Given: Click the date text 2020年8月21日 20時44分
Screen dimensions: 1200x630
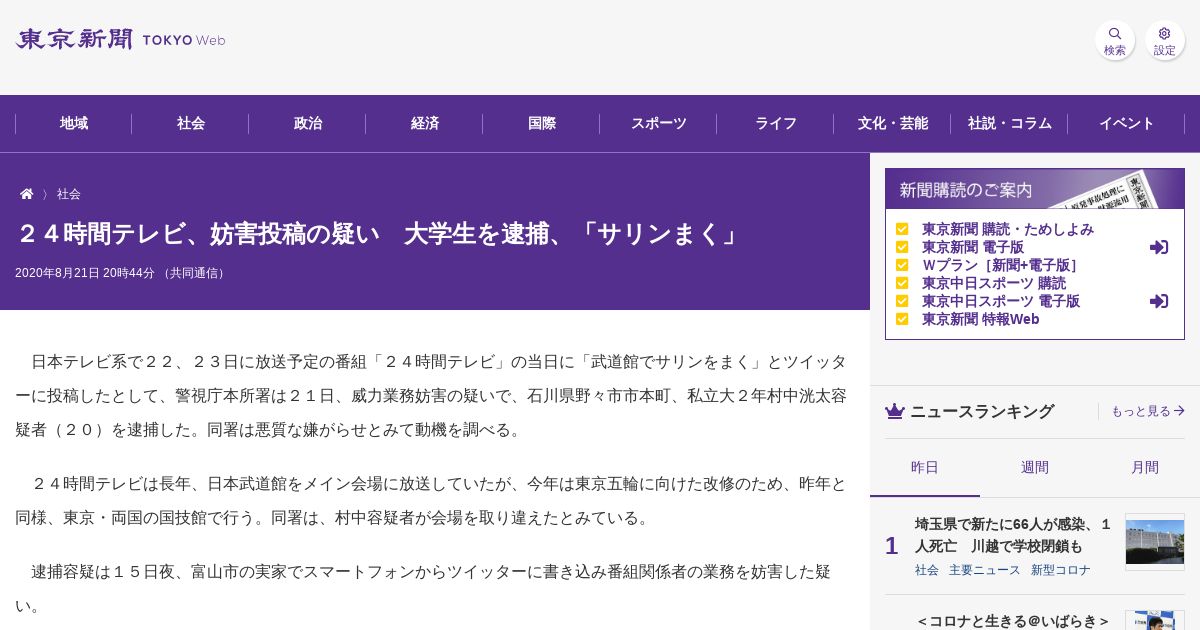Looking at the screenshot, I should (85, 273).
